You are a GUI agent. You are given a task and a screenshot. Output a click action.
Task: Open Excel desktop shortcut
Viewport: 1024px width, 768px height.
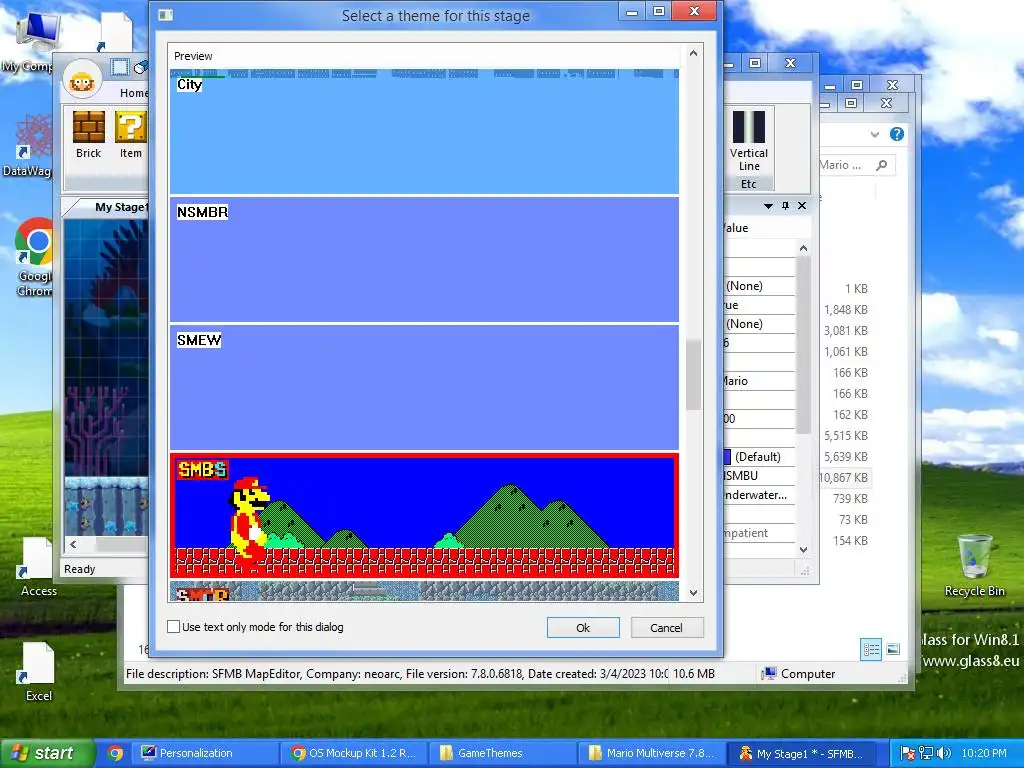click(x=38, y=671)
